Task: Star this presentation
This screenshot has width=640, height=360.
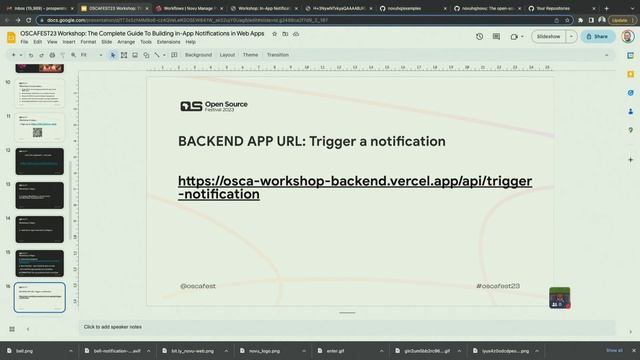Action: 274,34
